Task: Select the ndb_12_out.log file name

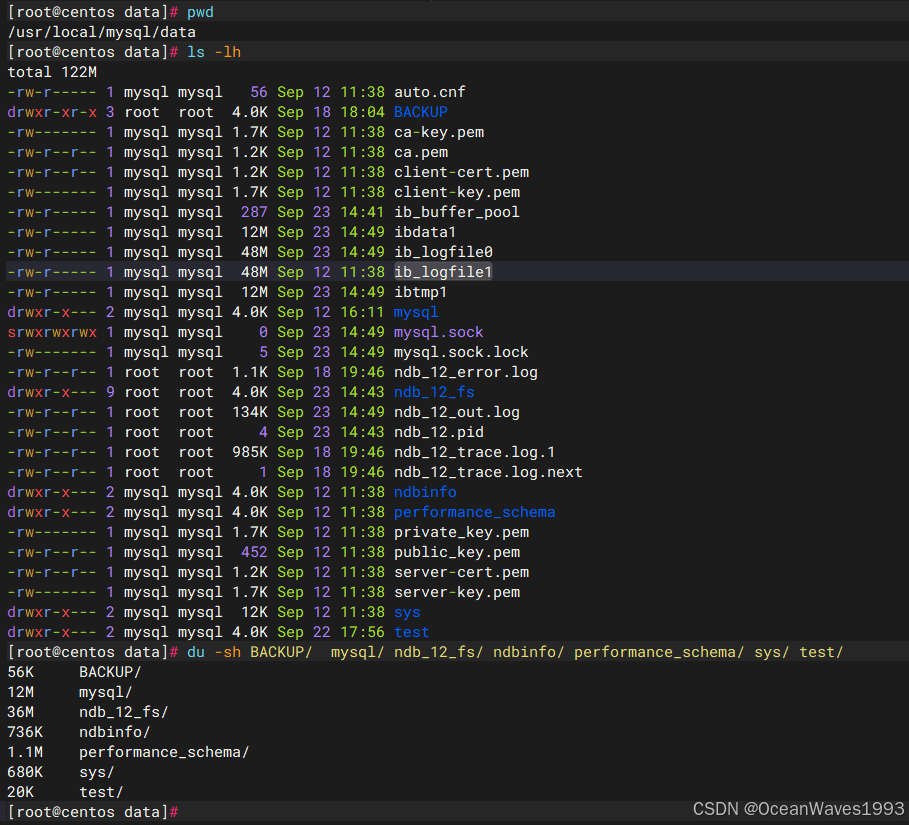Action: 457,412
